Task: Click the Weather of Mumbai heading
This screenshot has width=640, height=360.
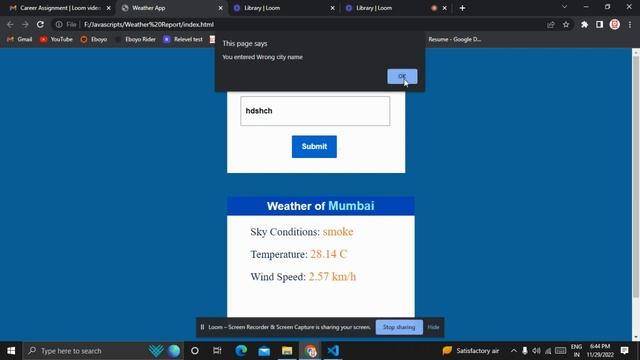Action: [320, 206]
